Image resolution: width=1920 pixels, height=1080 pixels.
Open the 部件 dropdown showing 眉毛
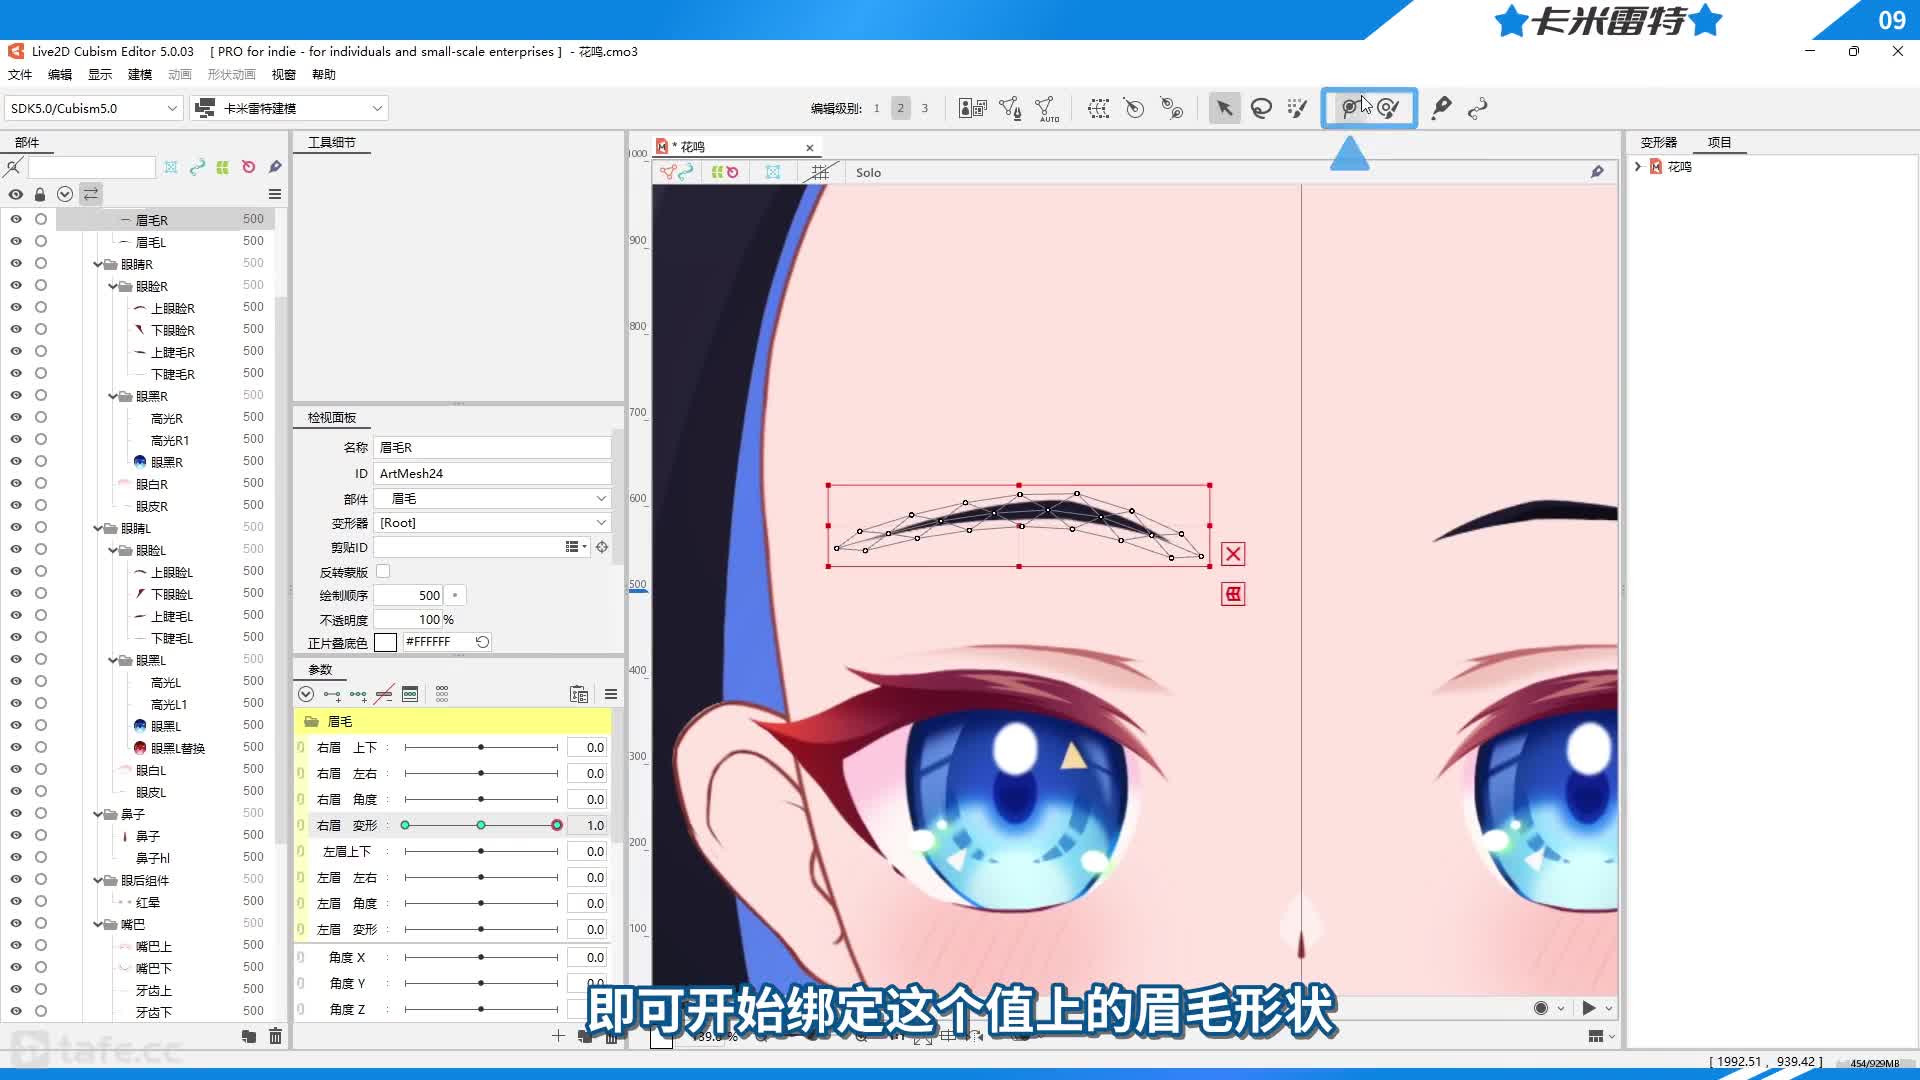[492, 498]
